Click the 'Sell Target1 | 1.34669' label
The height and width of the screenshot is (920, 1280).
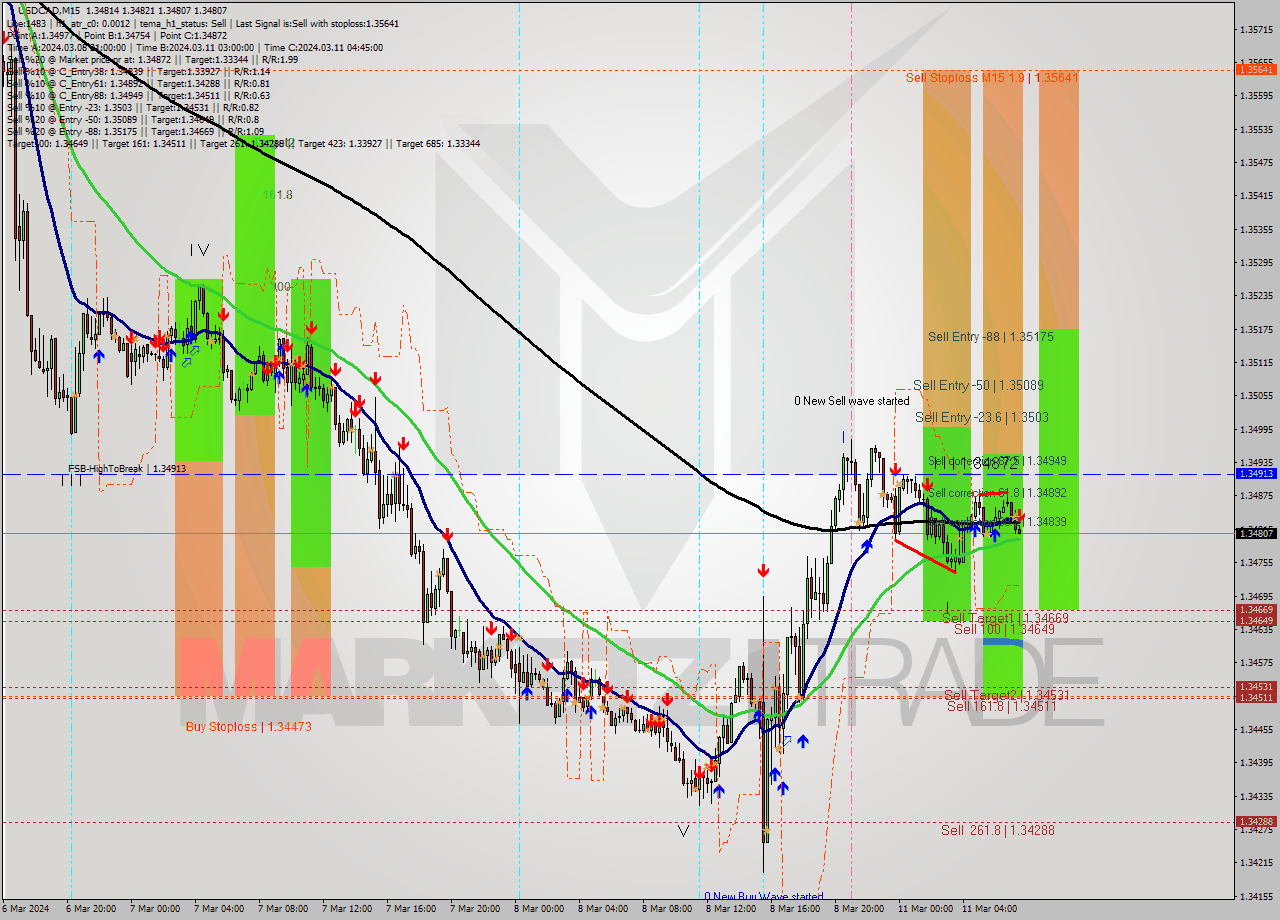[x=1005, y=618]
